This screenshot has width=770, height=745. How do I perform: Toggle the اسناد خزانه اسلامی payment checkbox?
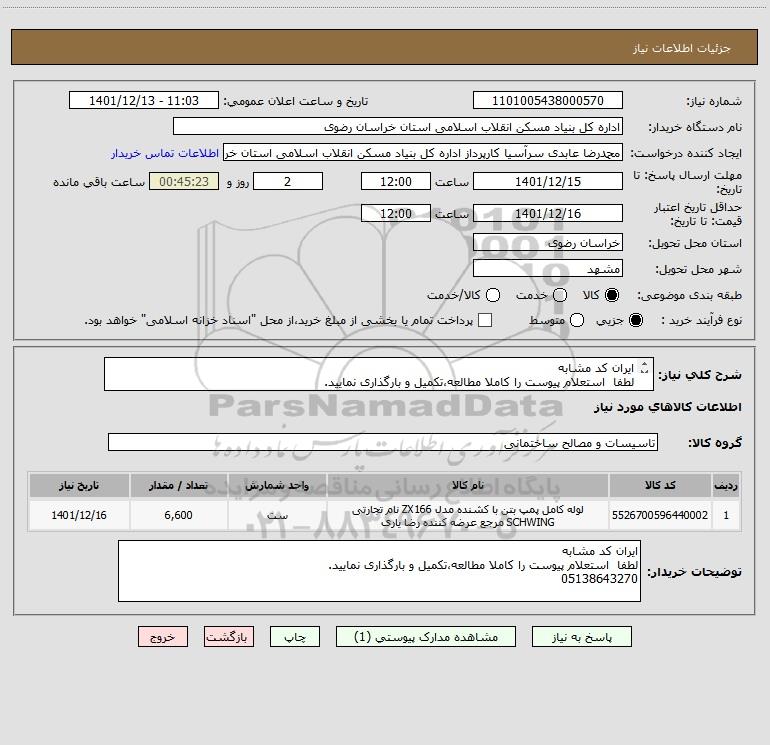485,320
